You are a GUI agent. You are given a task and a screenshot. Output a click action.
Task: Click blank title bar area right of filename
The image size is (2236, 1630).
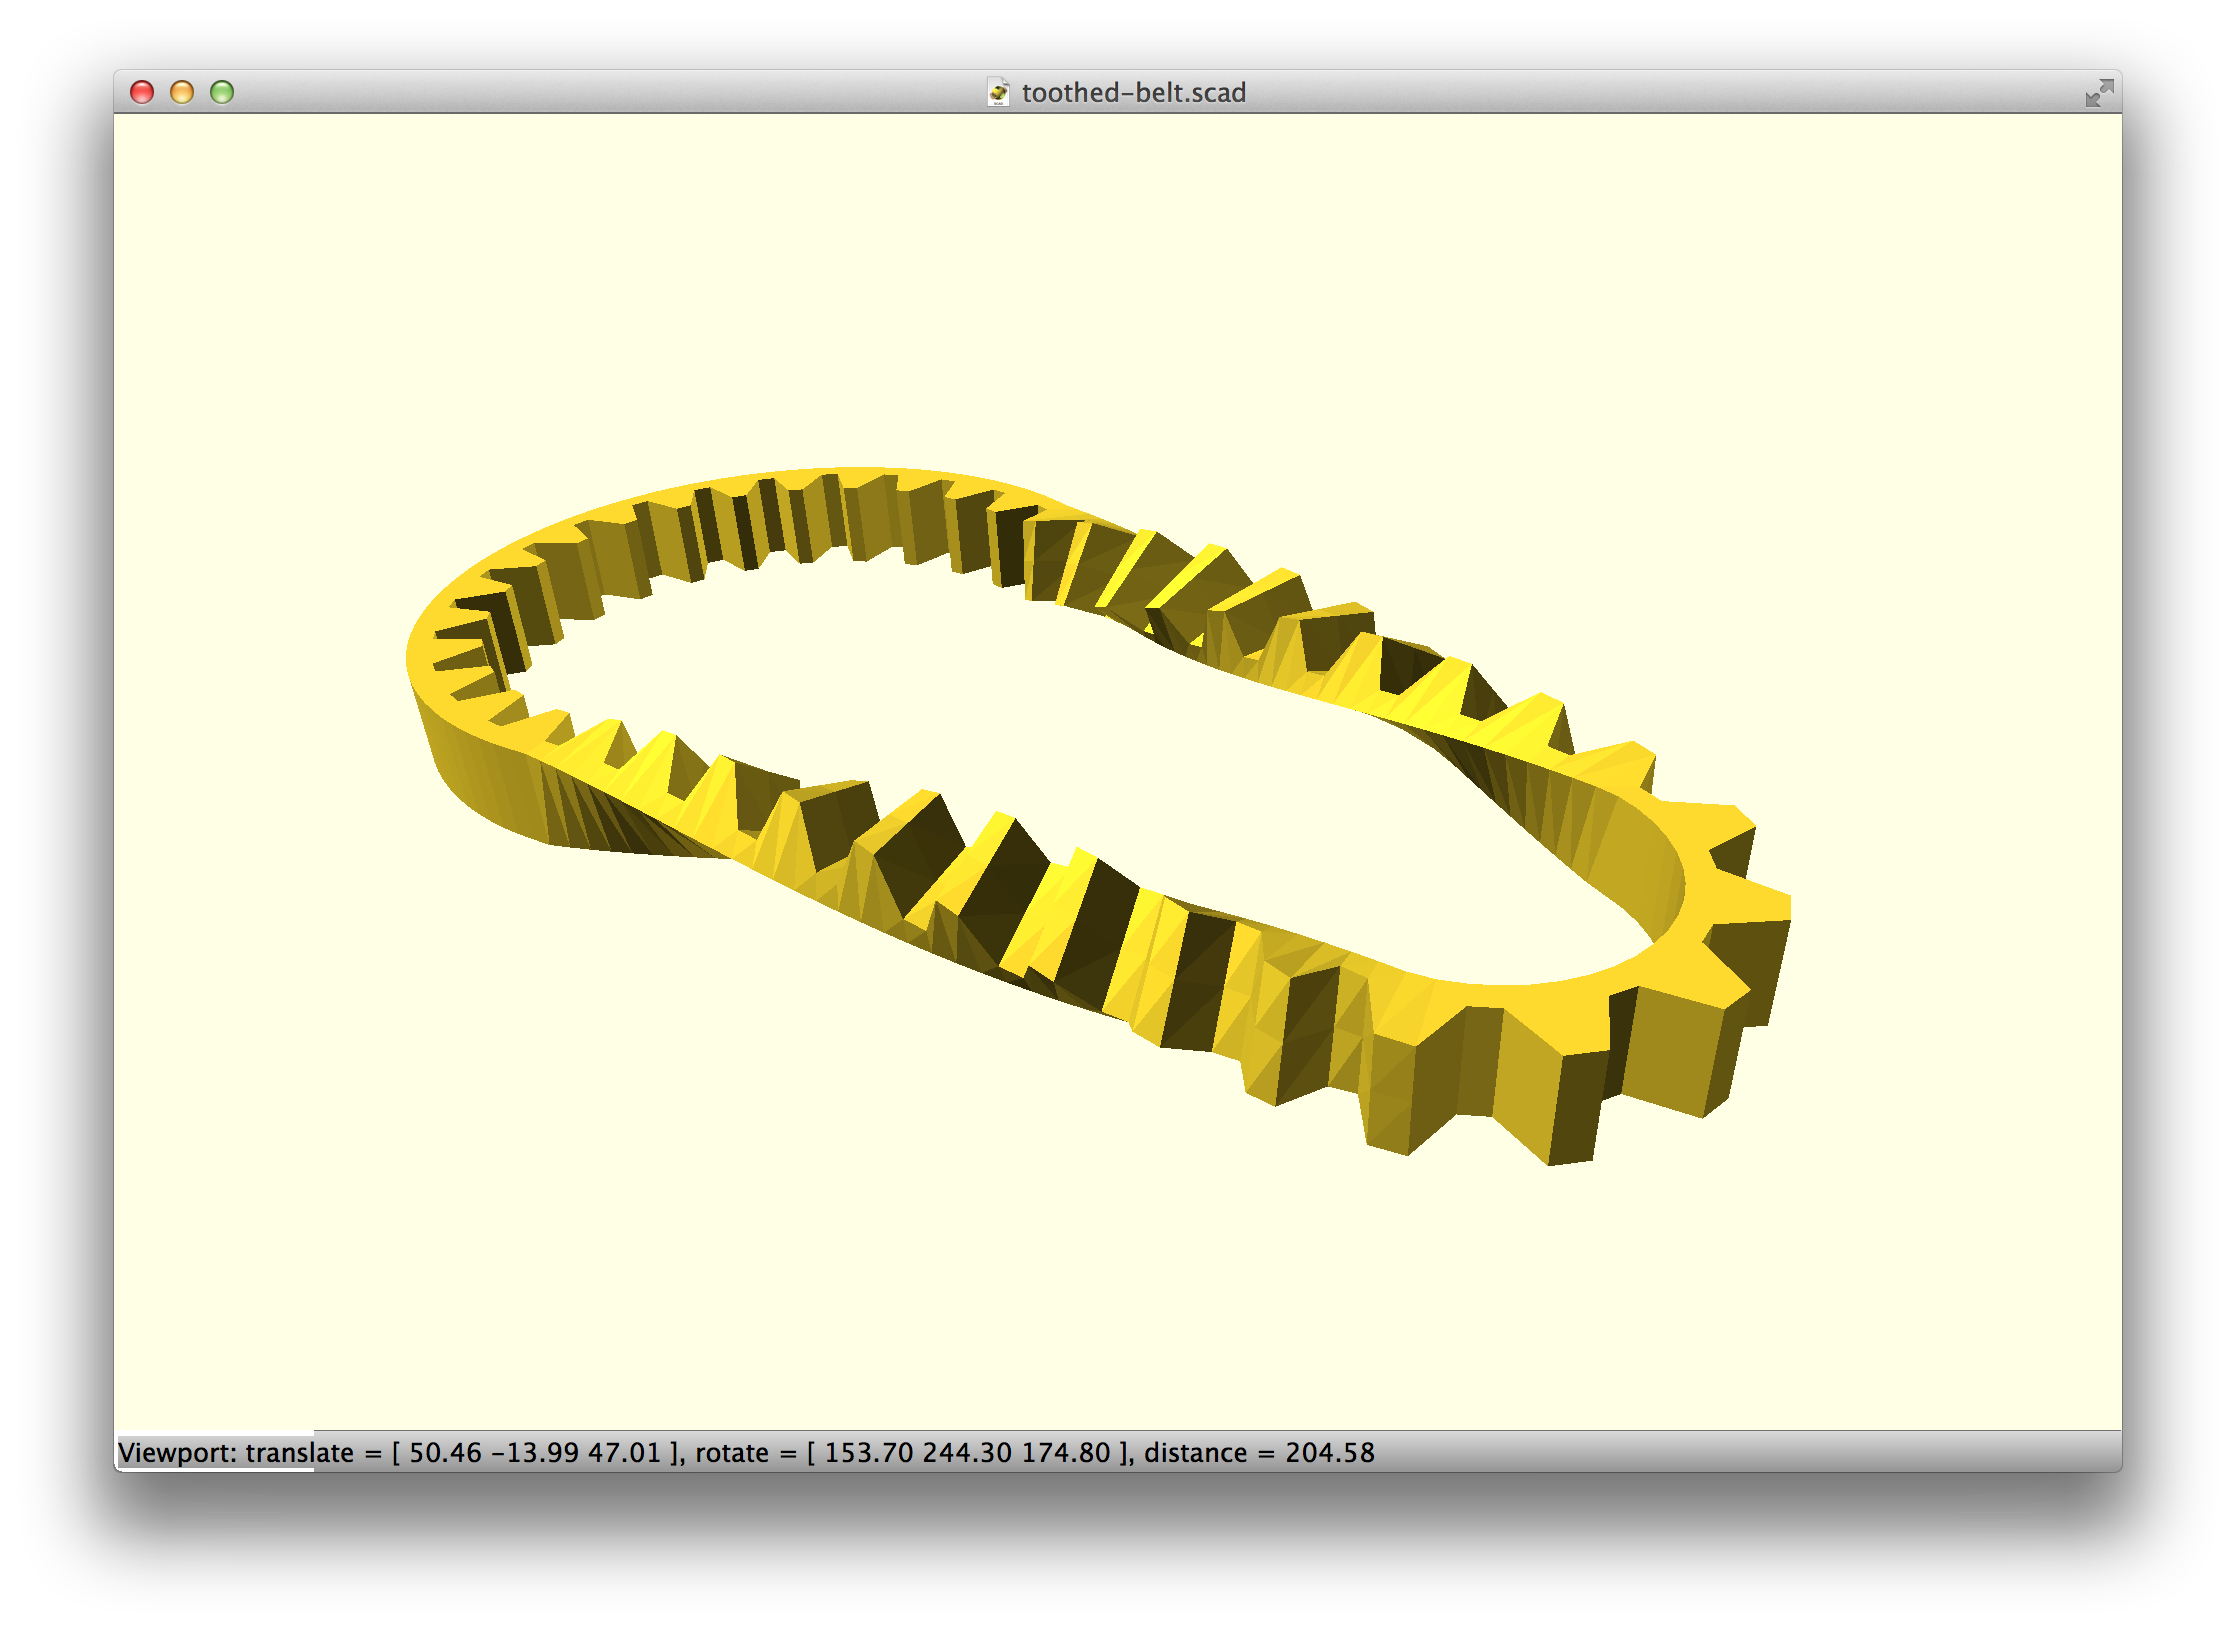click(1650, 93)
